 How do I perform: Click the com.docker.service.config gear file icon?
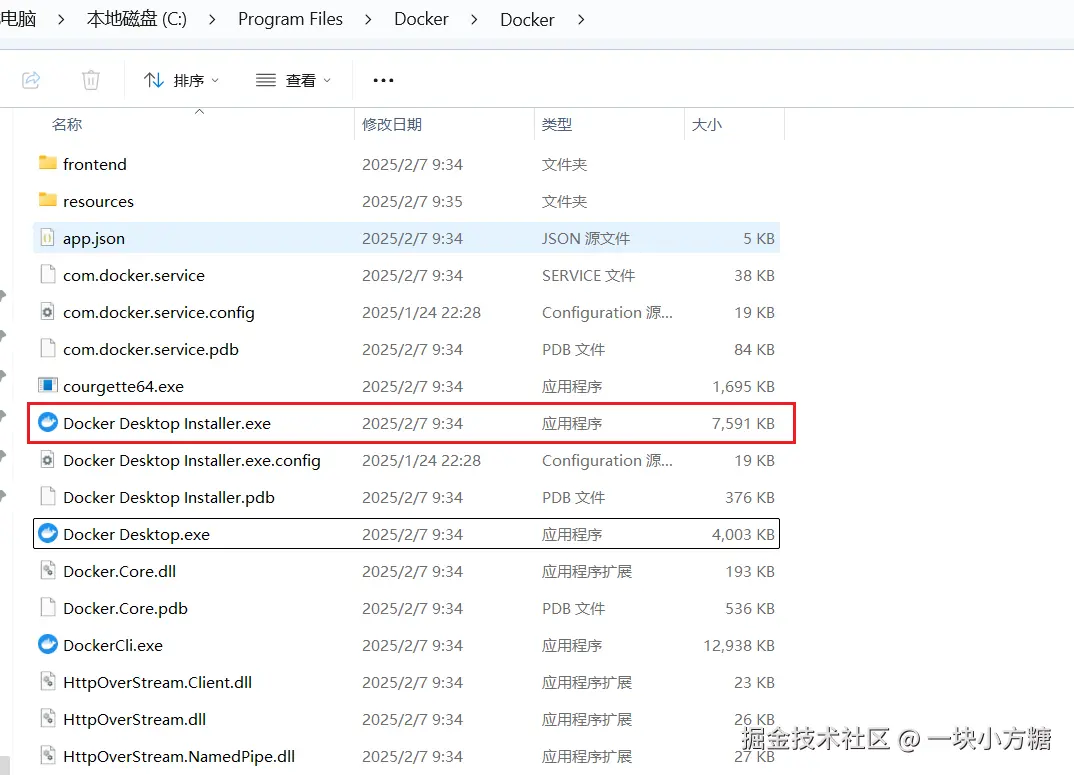[47, 312]
